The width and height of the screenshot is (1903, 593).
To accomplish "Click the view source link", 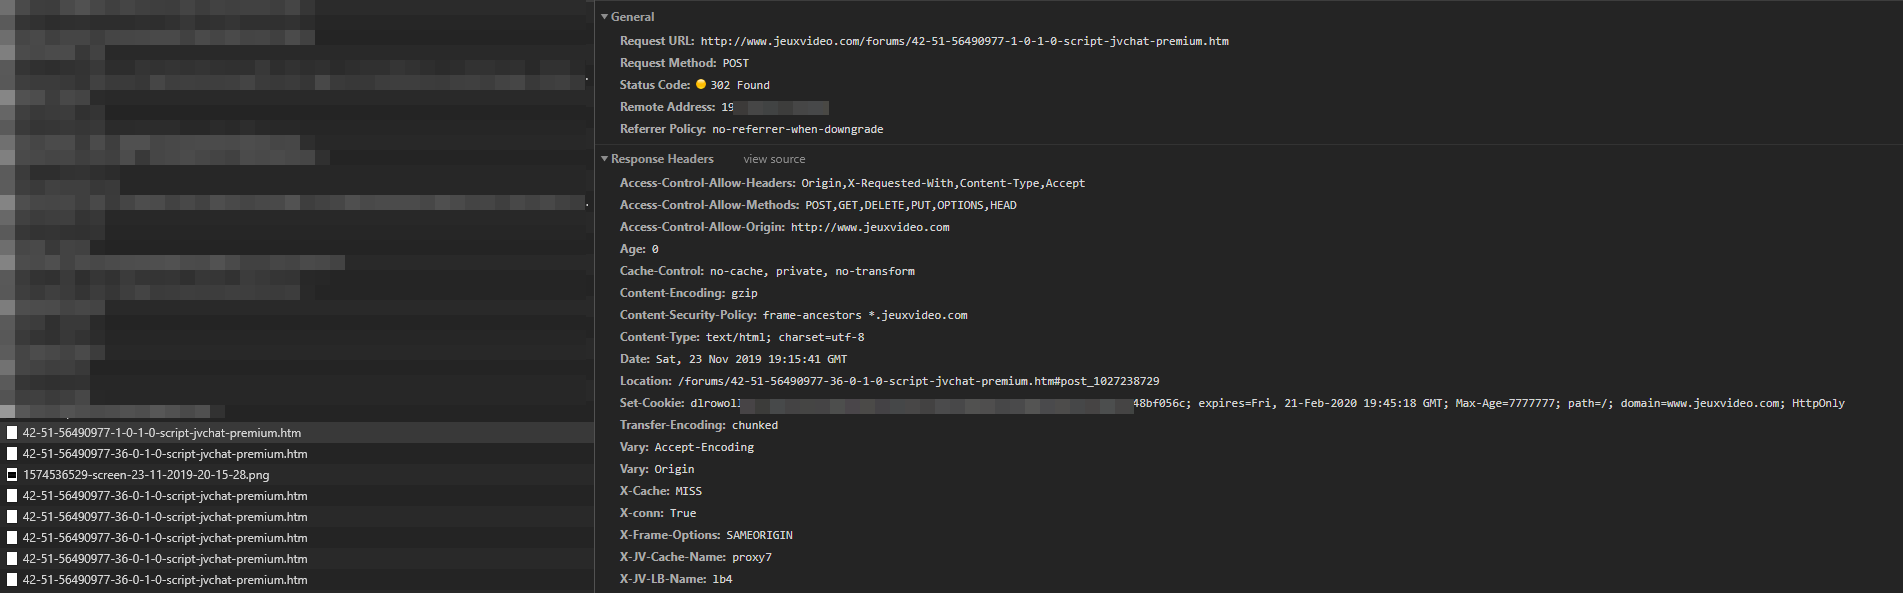I will coord(774,159).
